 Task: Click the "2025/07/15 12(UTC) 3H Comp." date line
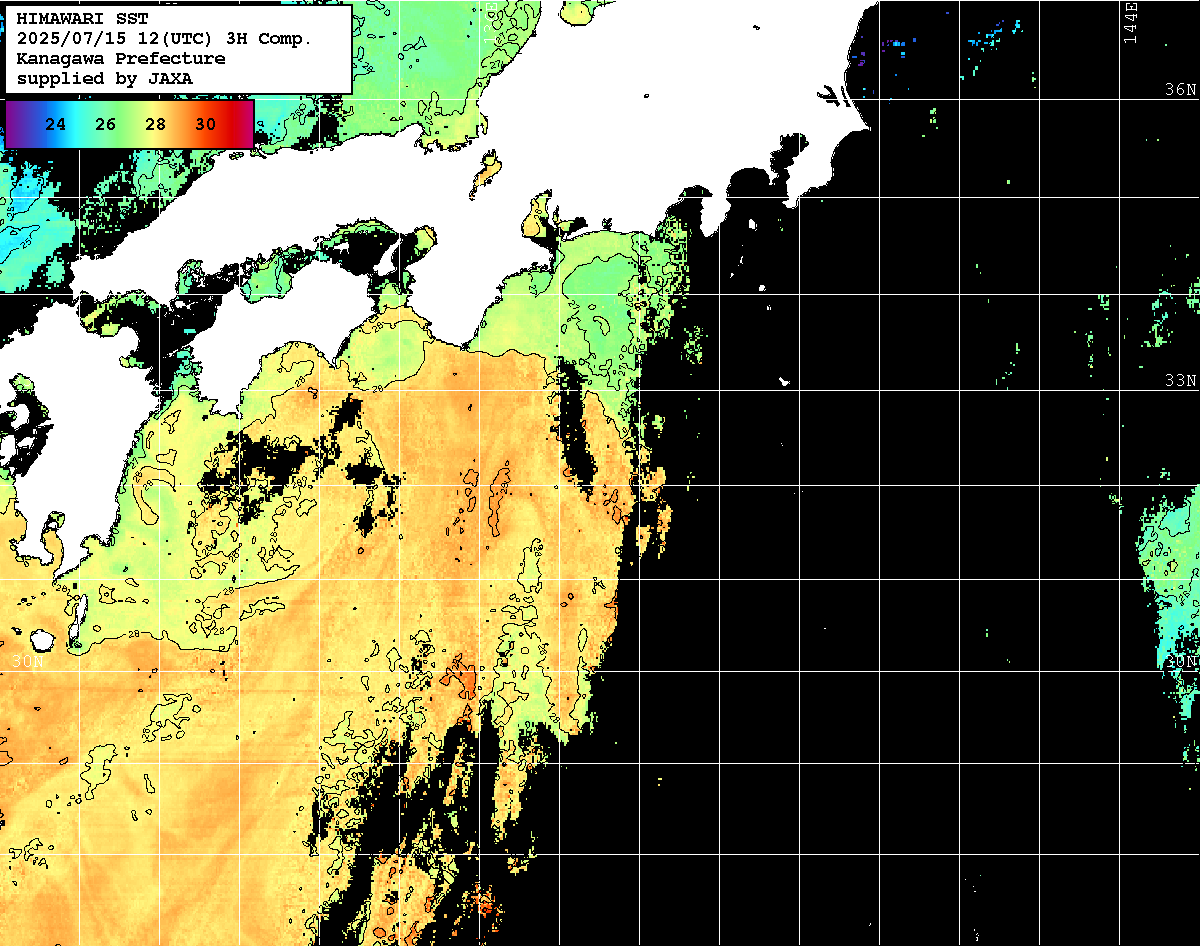165,39
